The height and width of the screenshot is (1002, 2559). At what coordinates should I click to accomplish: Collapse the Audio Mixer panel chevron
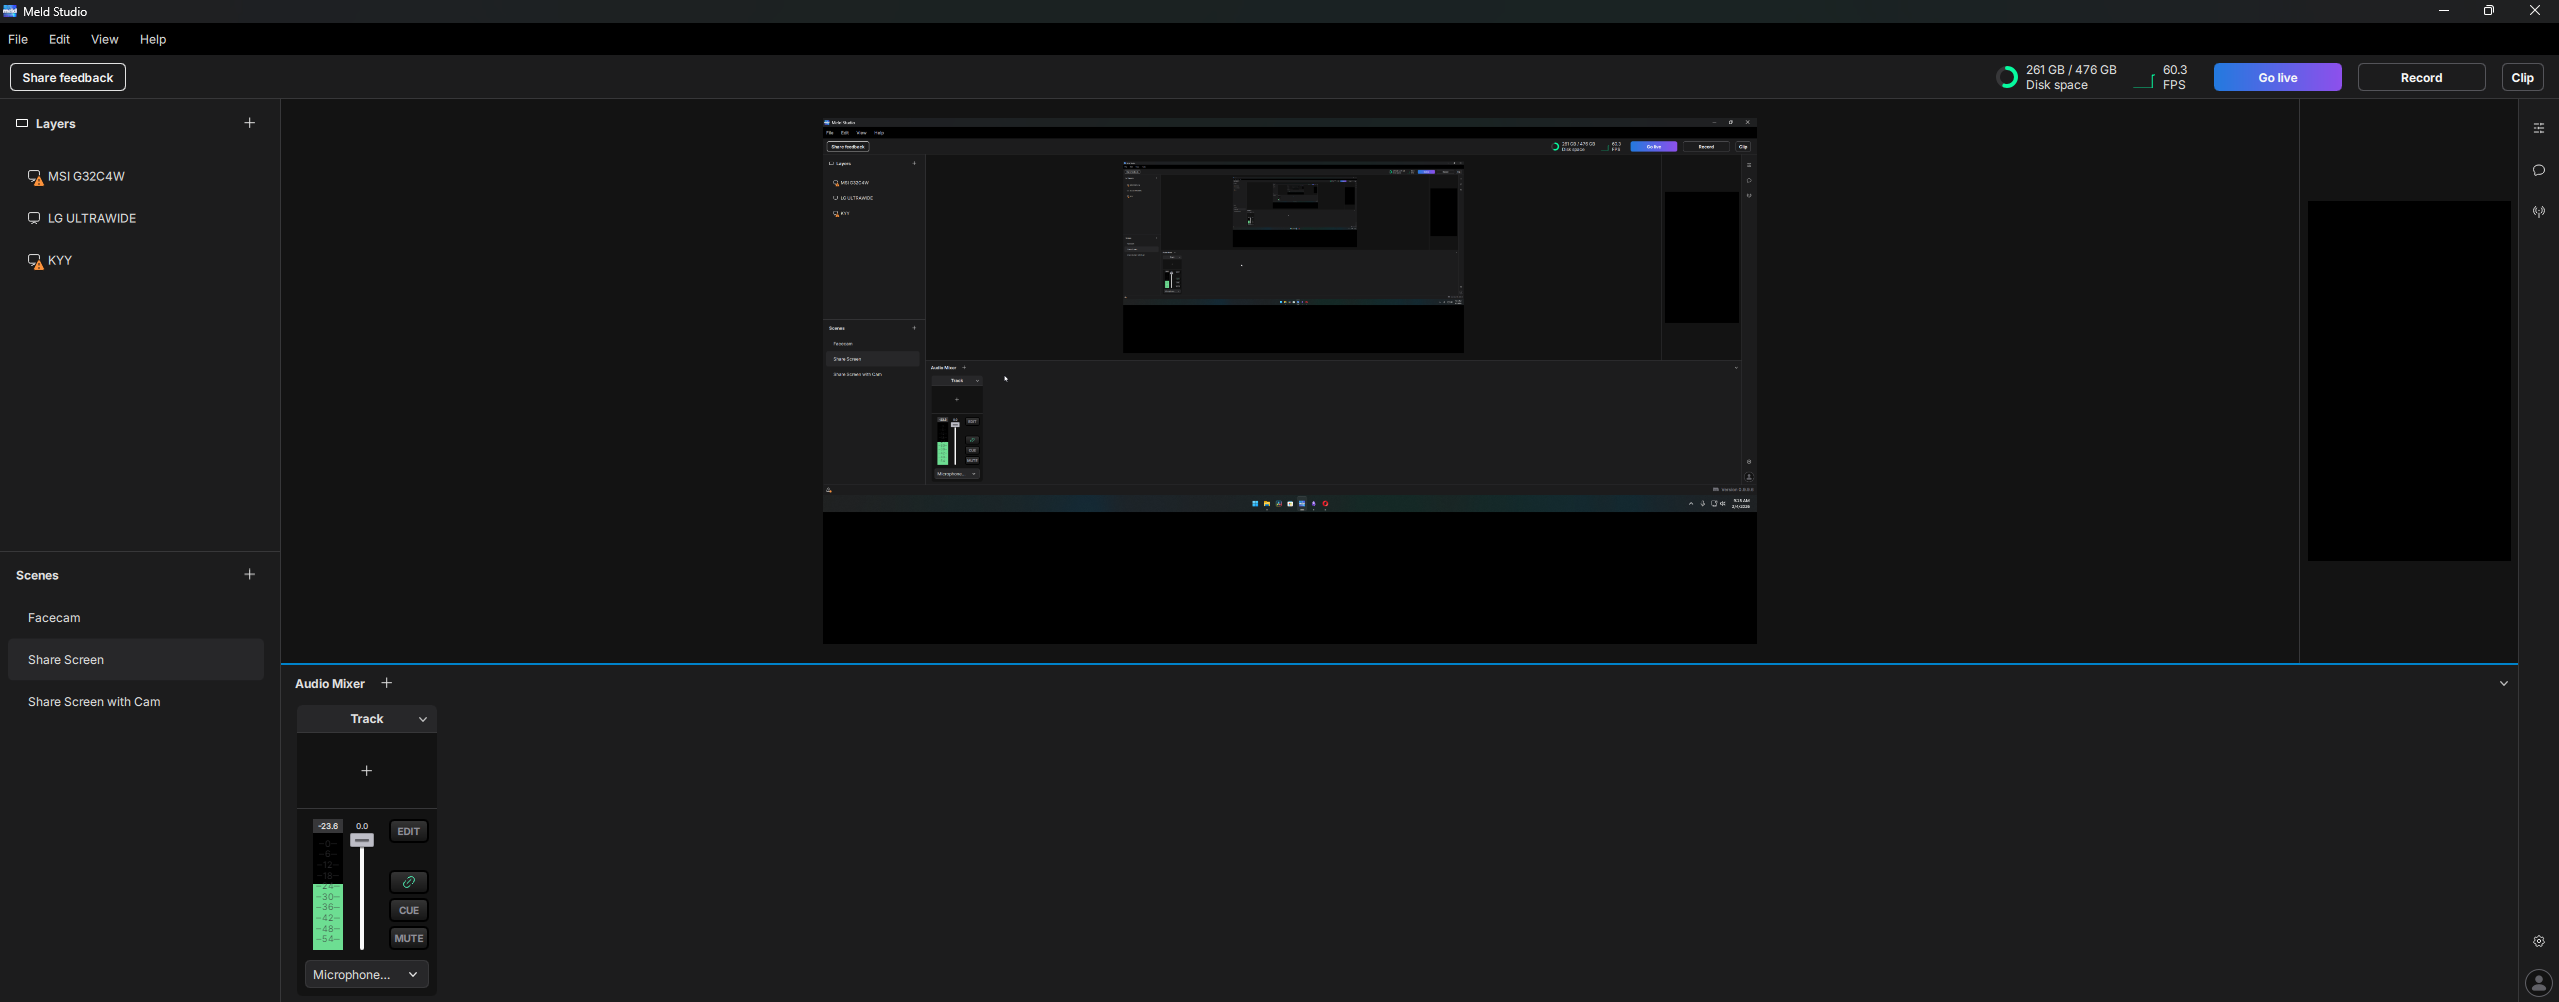pyautogui.click(x=2503, y=684)
